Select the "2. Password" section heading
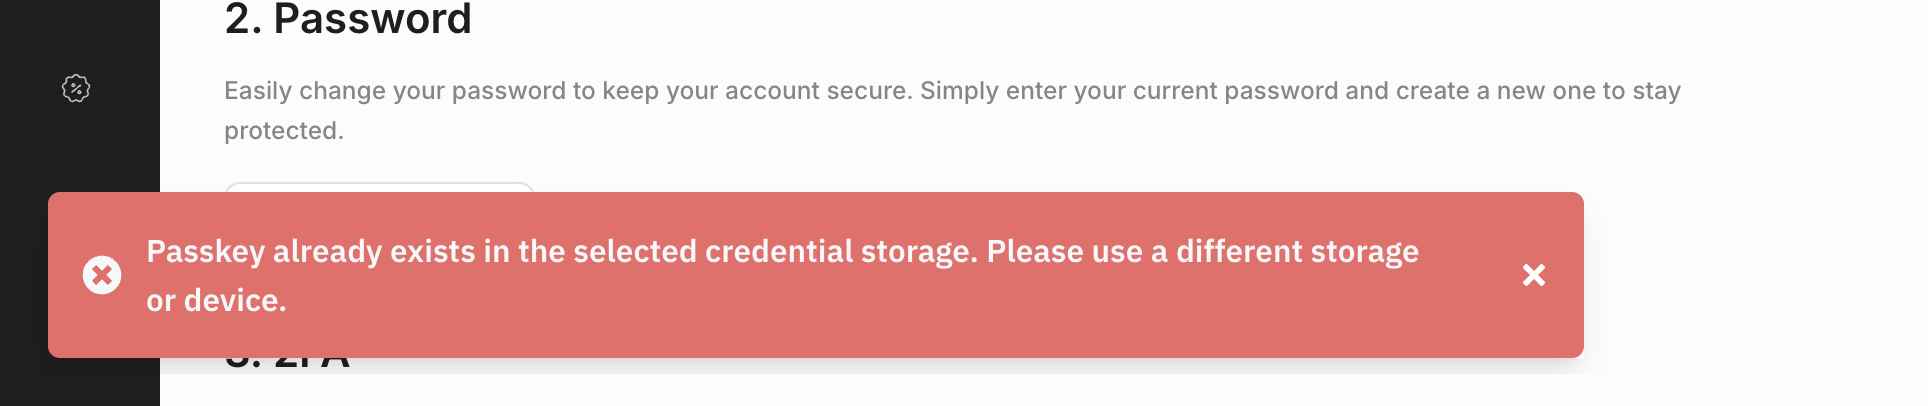This screenshot has height=406, width=1928. [348, 19]
